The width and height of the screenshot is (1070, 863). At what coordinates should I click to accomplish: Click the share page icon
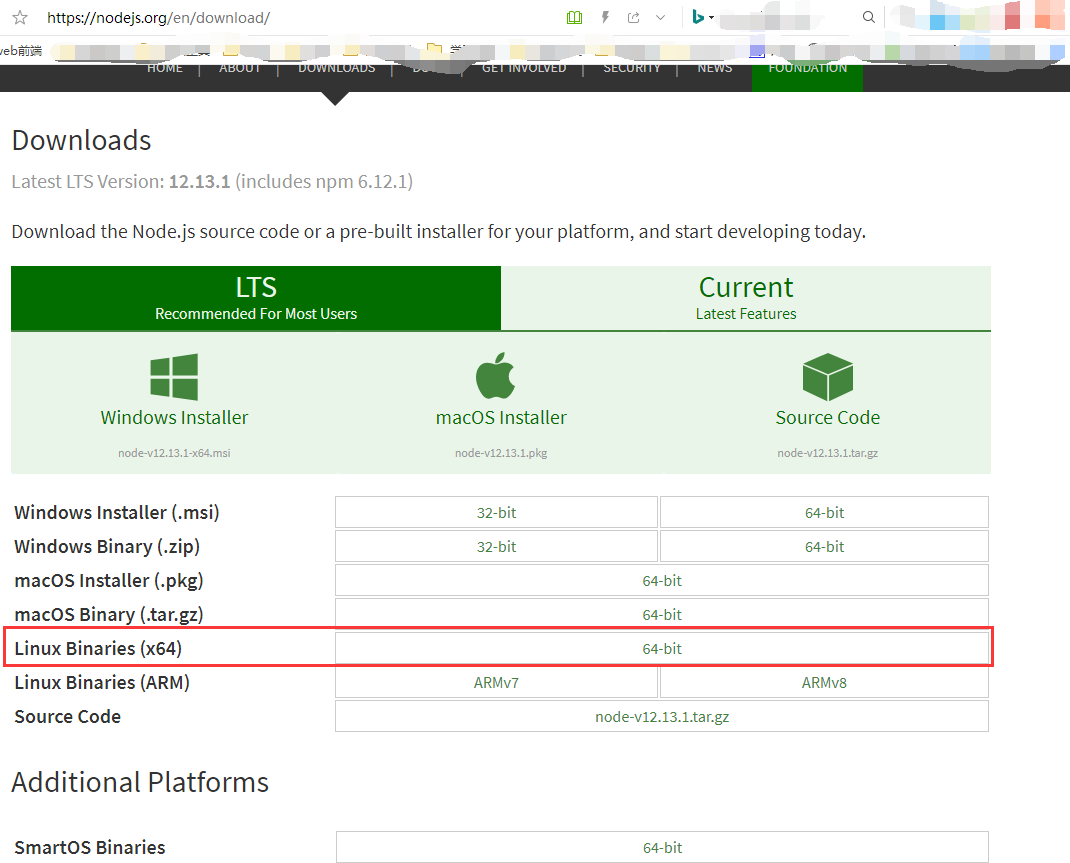633,18
